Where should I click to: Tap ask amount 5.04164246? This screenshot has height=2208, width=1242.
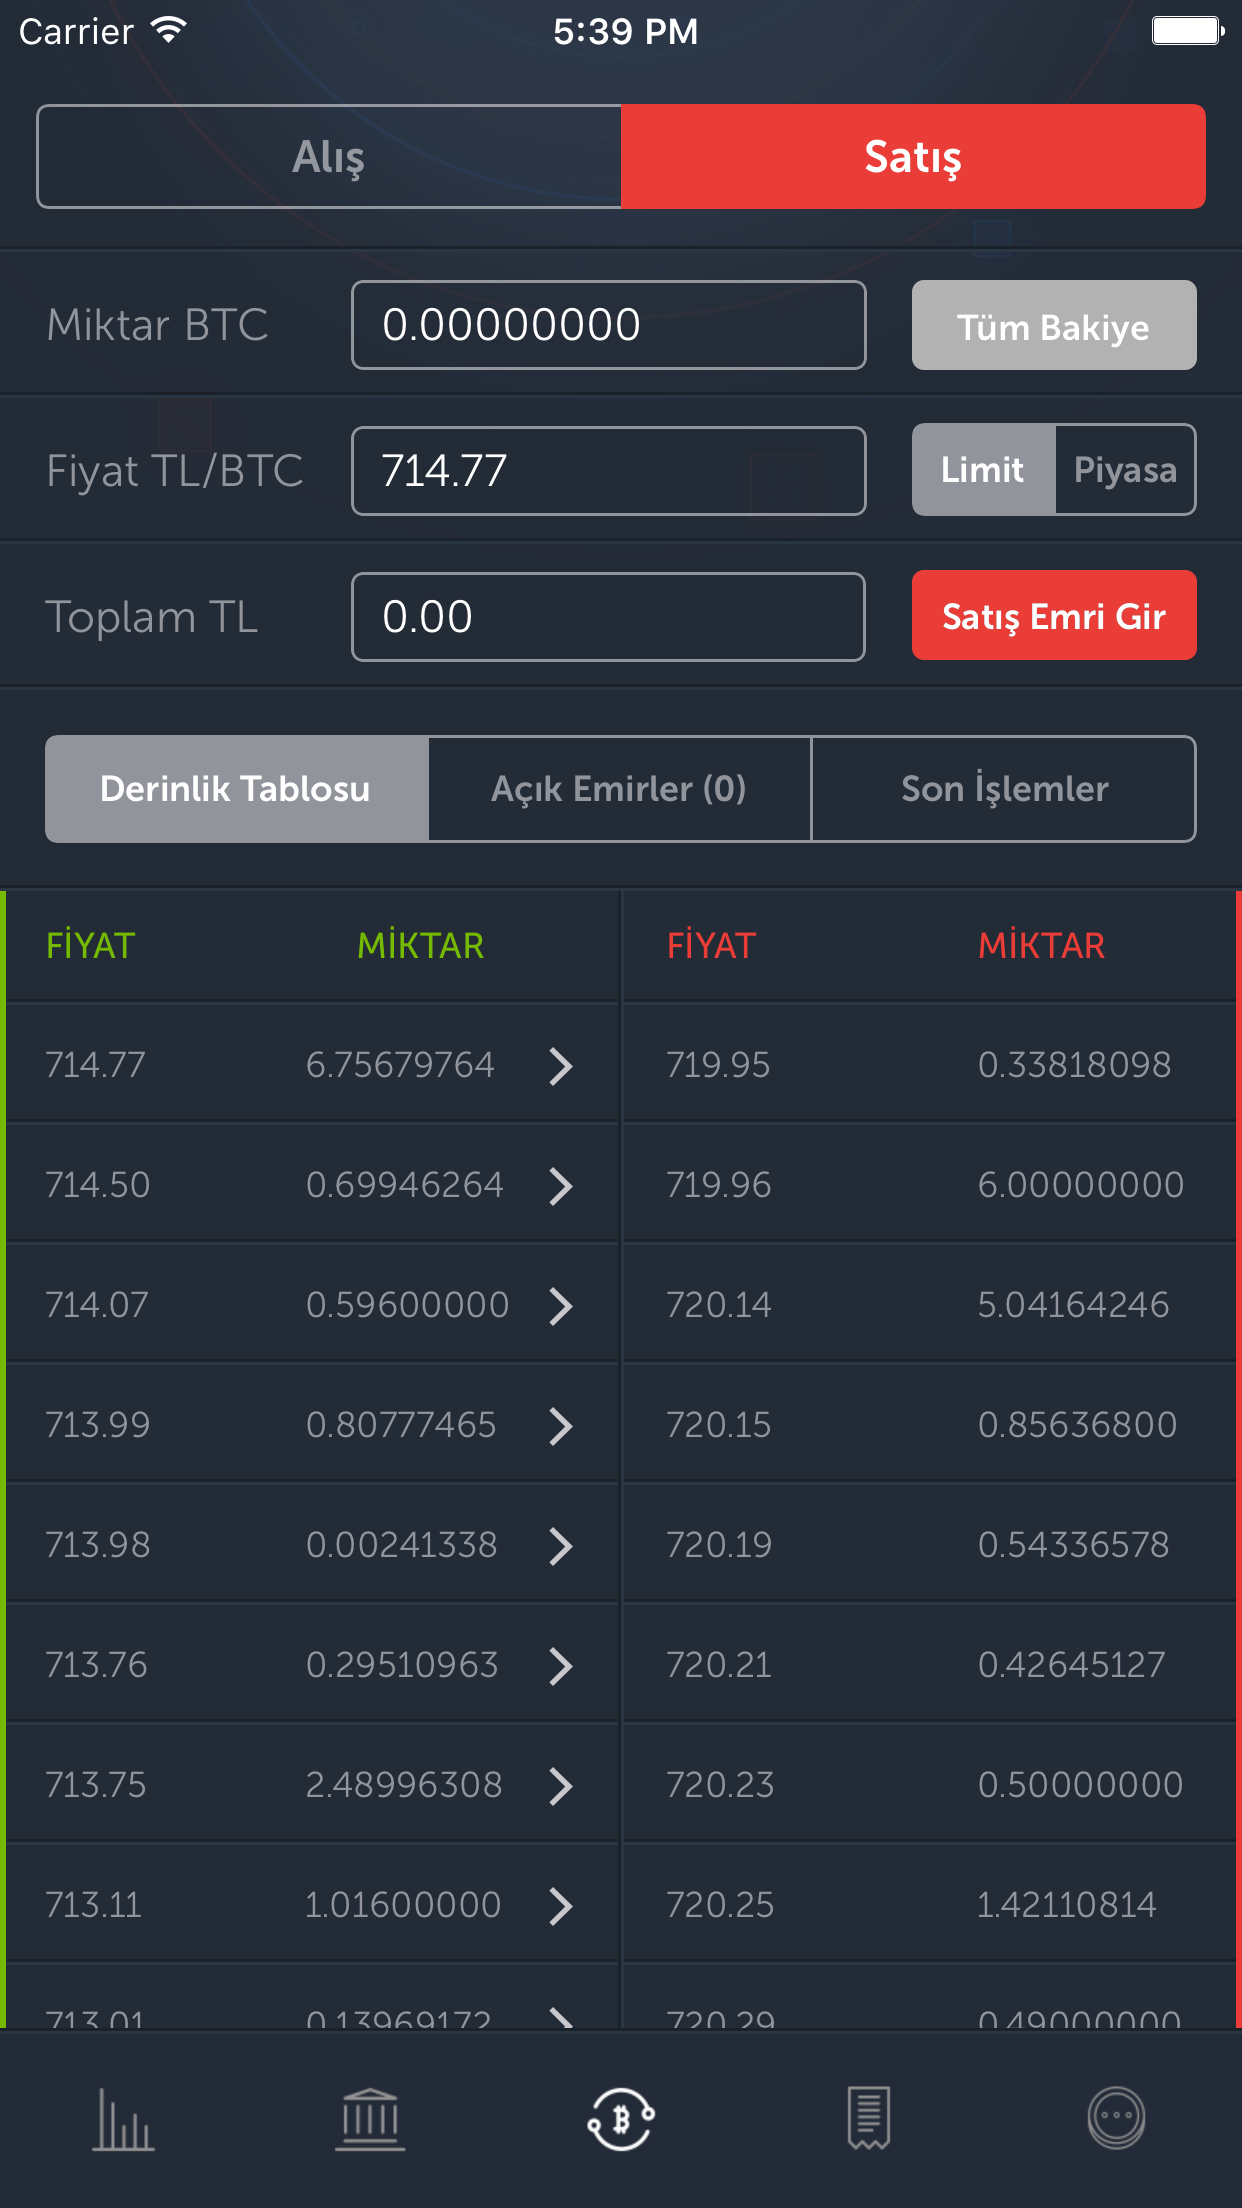pyautogui.click(x=1073, y=1305)
